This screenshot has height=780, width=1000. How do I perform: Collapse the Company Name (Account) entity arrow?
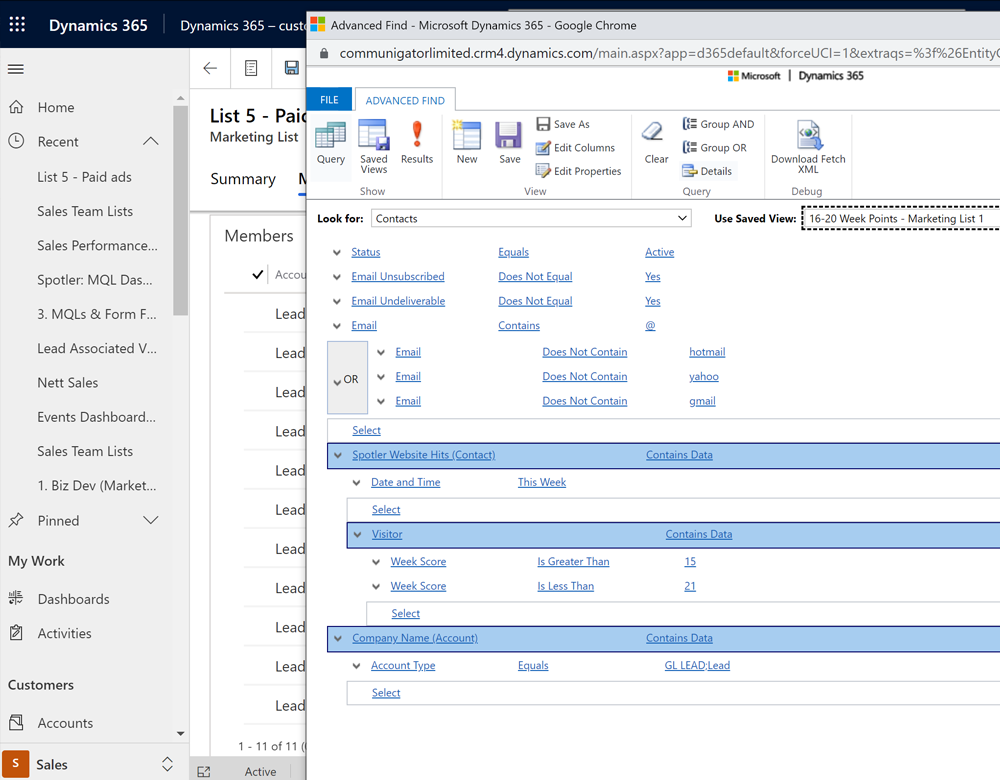[x=338, y=638]
